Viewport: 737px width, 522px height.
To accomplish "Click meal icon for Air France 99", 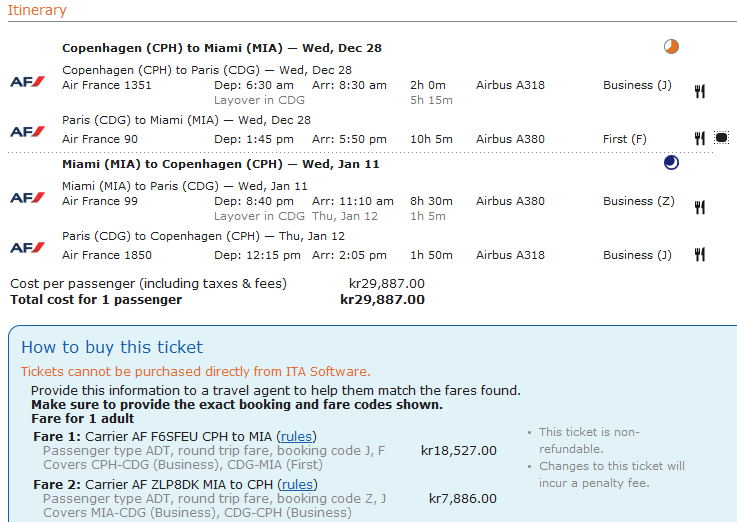I will (700, 208).
